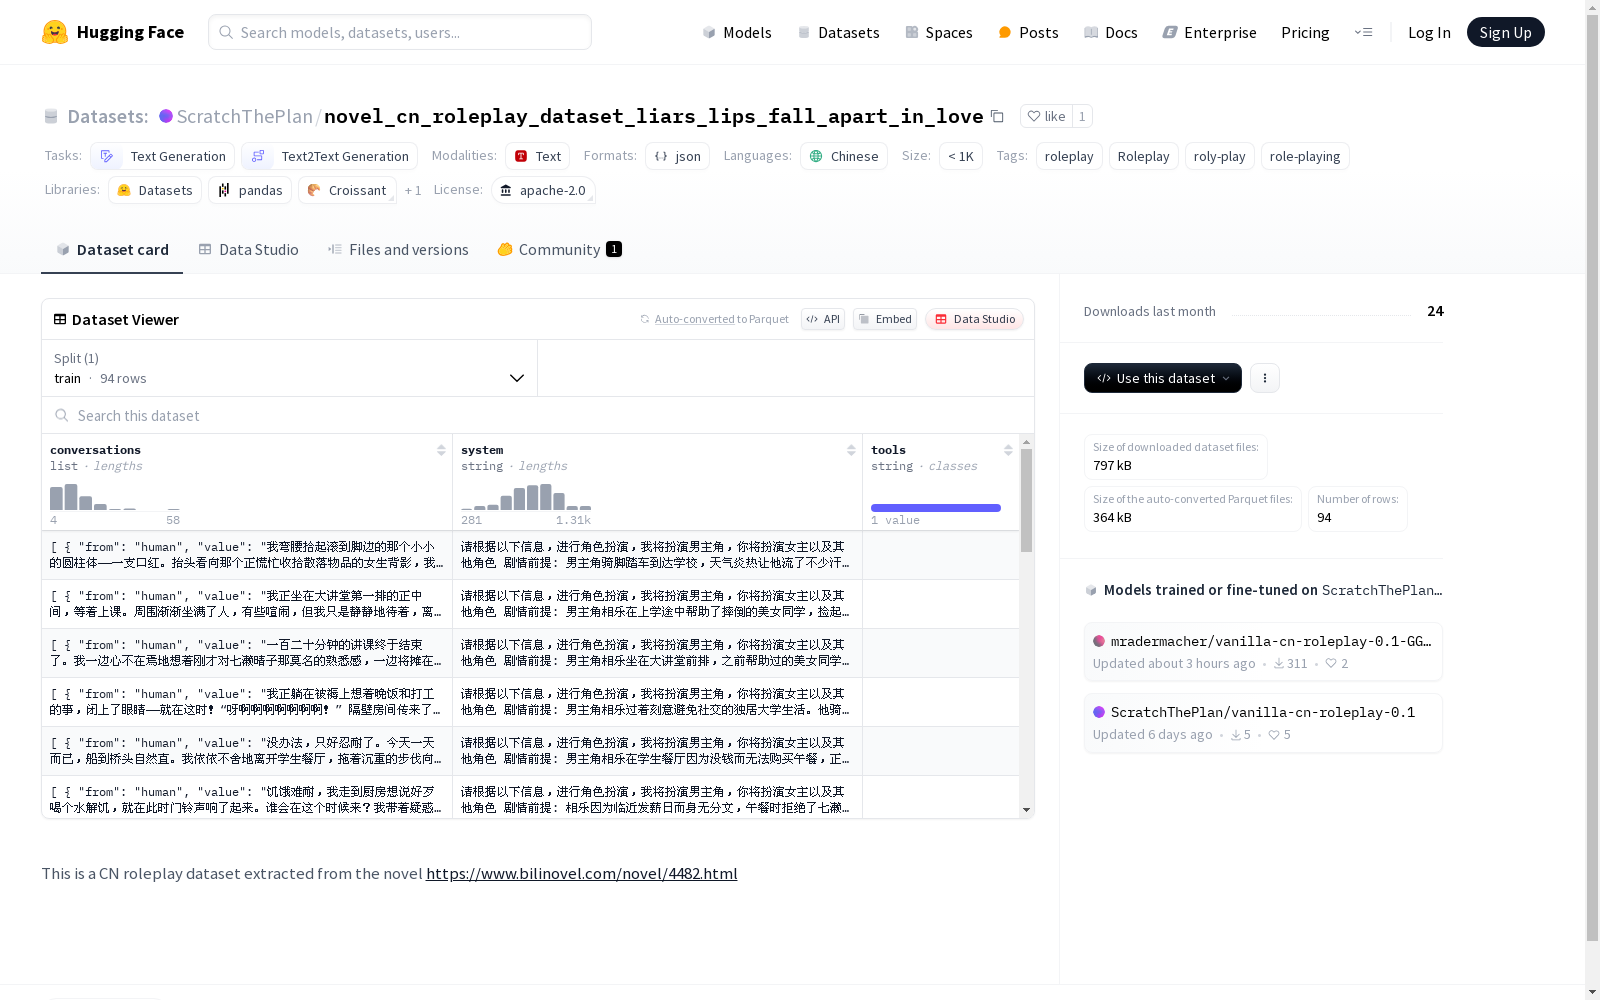Click the conversations cell starting 没办法，只好忍耐了
Screen dimensions: 1600x1000
[x=247, y=751]
